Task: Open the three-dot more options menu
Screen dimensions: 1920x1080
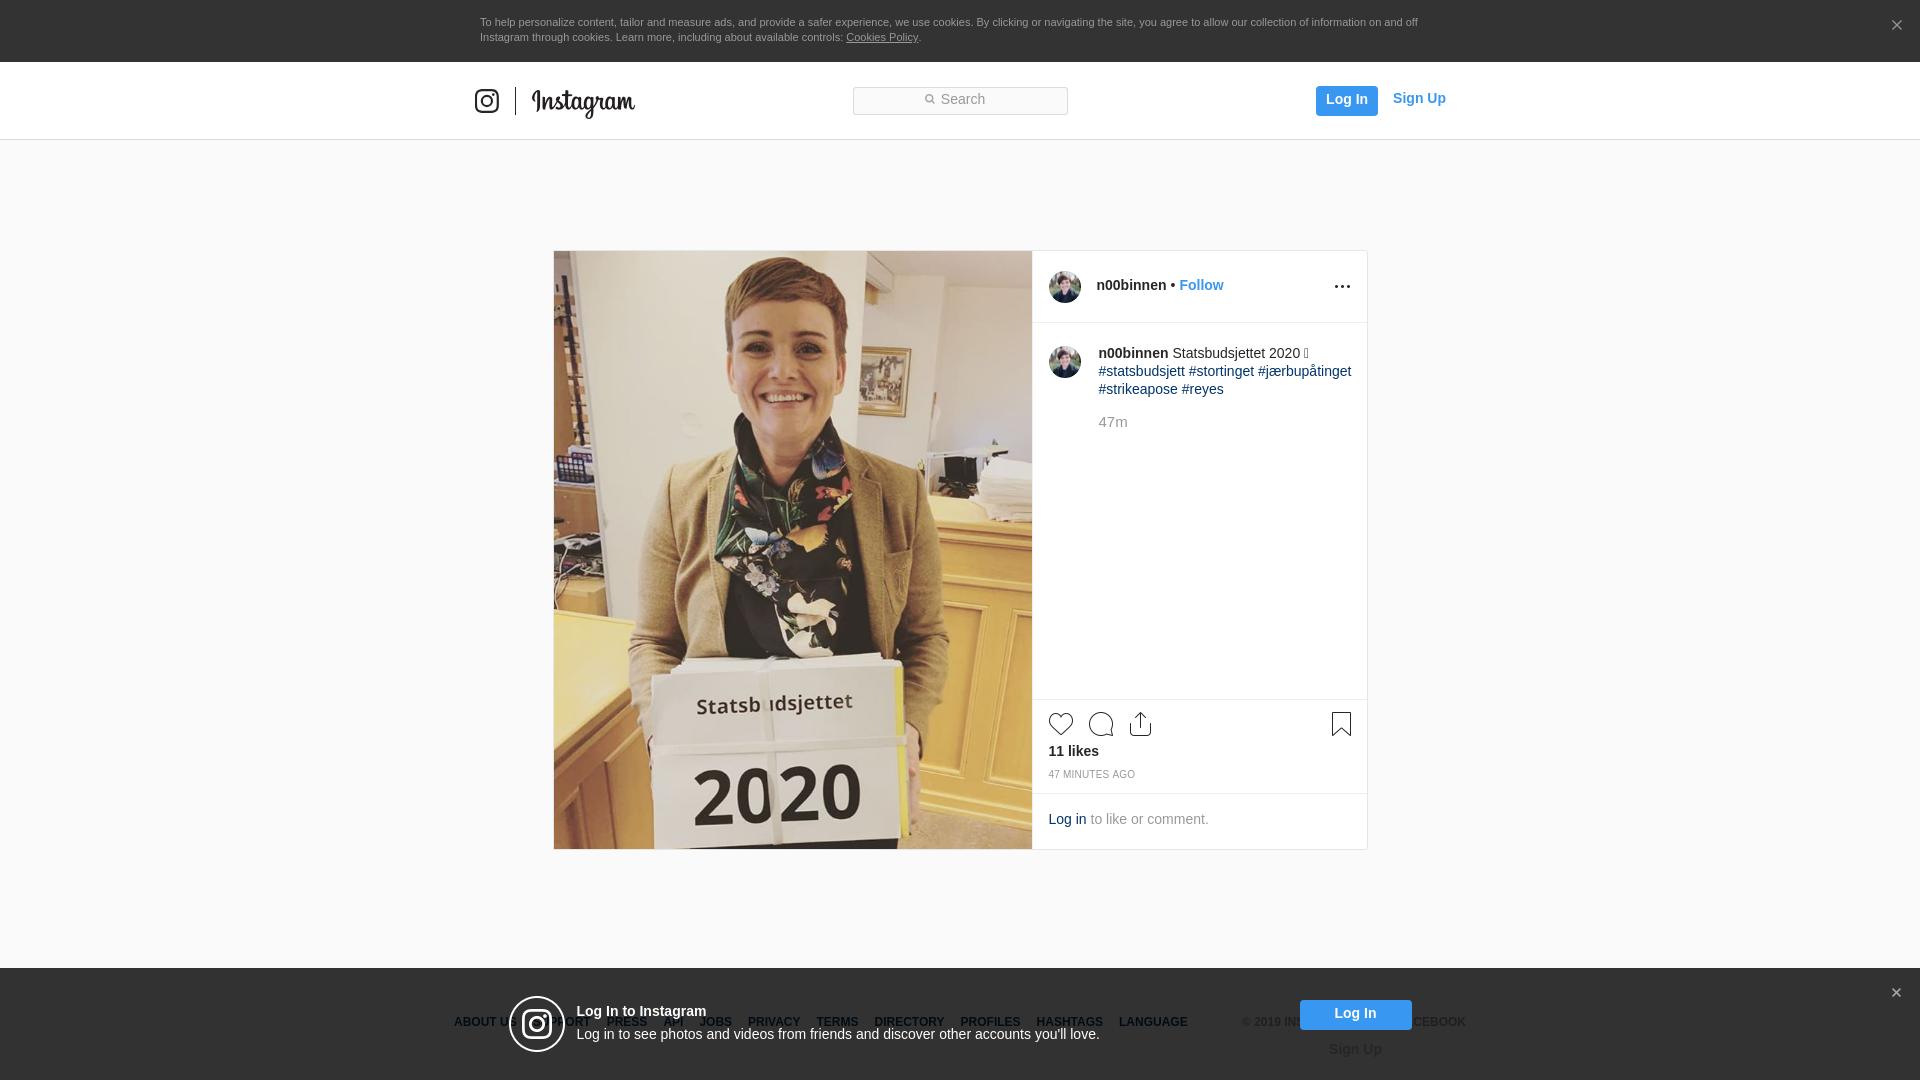Action: pos(1342,287)
